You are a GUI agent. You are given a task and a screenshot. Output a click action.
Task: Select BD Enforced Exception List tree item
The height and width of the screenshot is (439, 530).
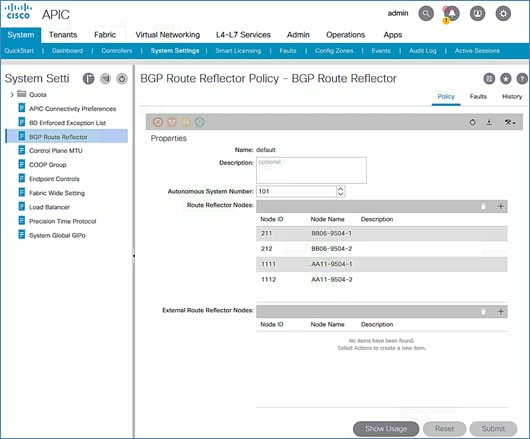(x=67, y=123)
